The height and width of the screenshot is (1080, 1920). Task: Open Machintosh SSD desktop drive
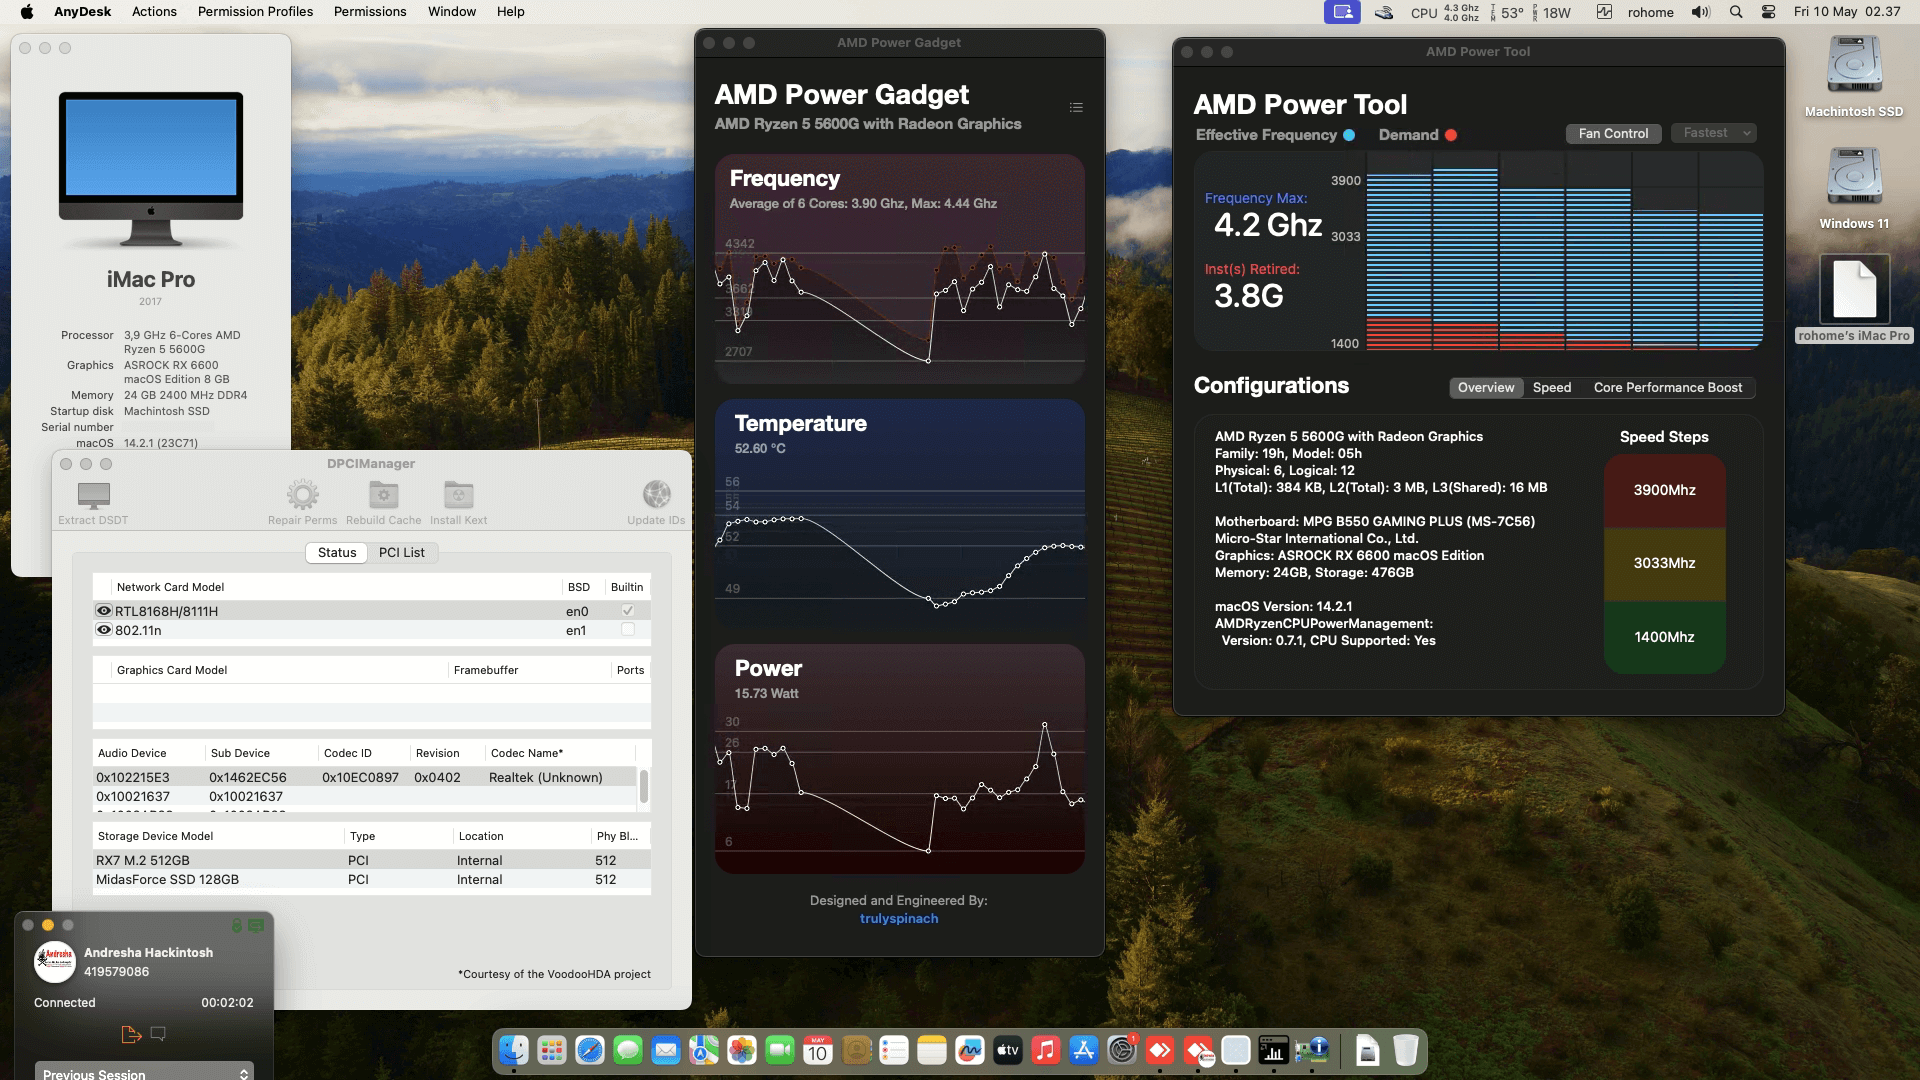coord(1854,77)
